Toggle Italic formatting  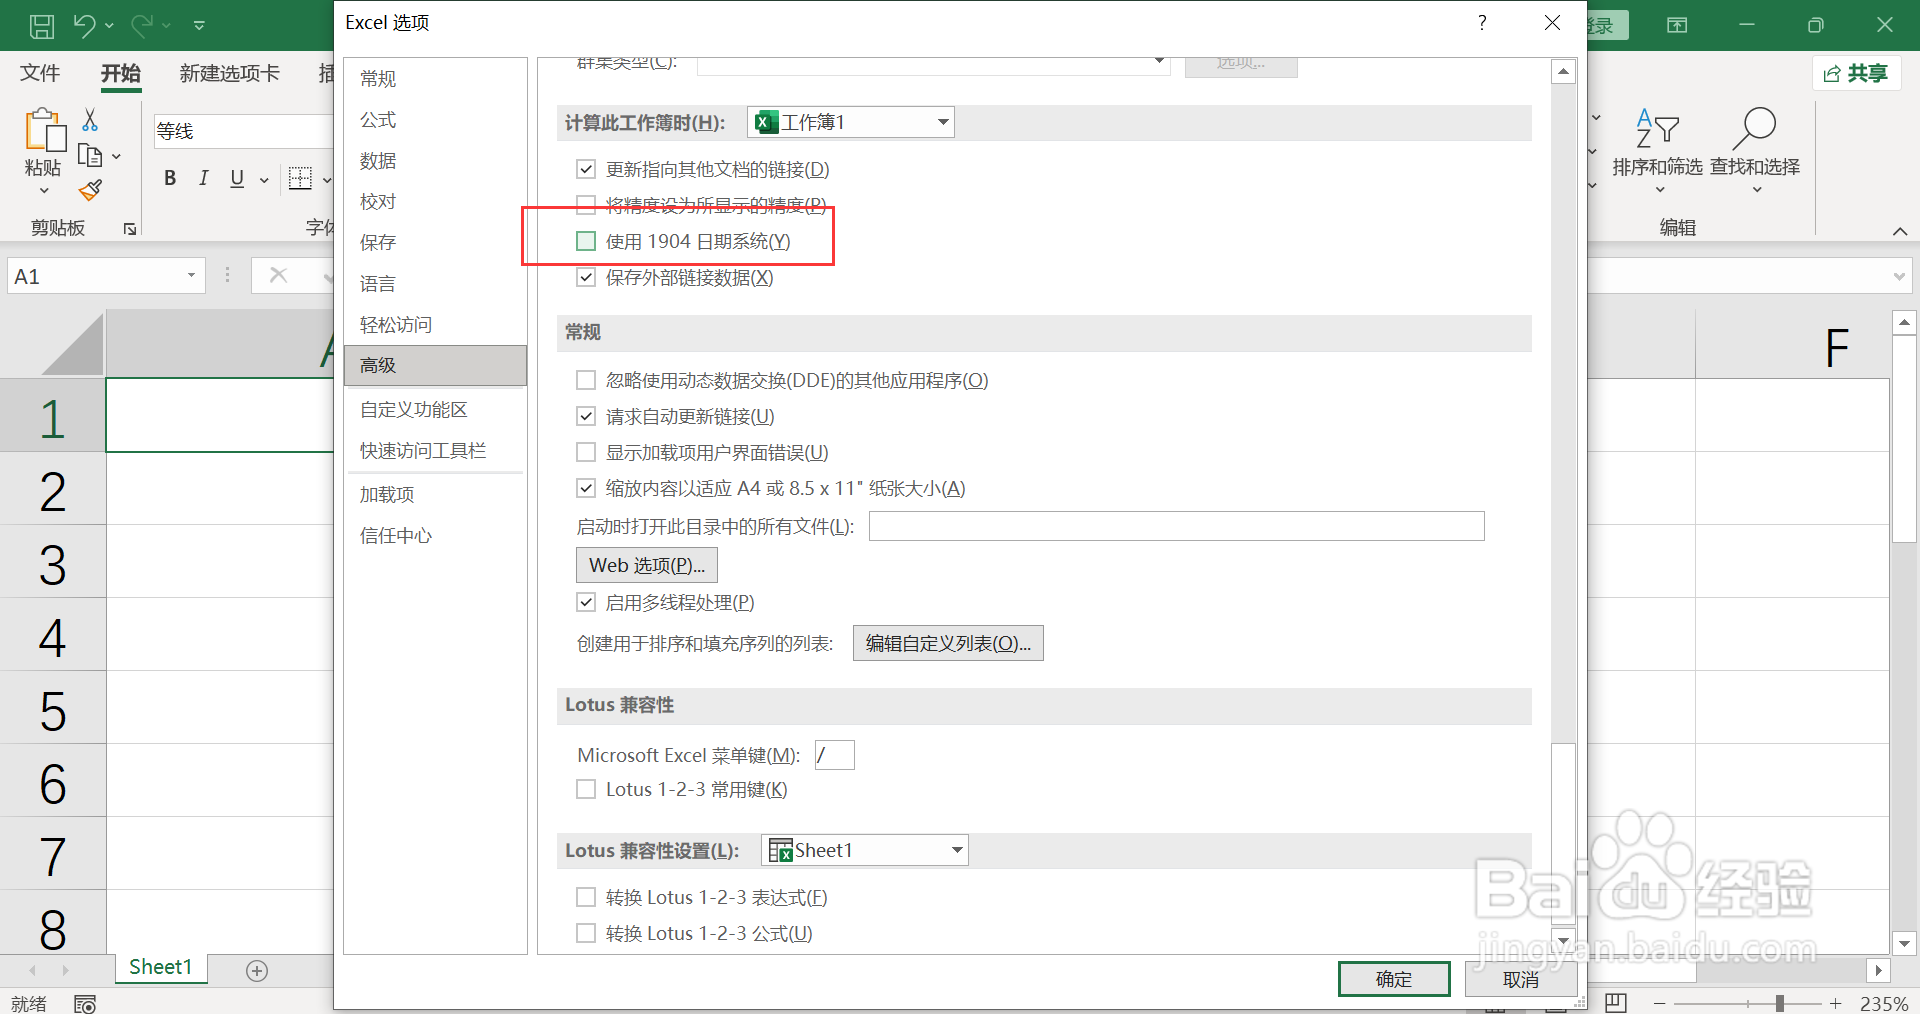(204, 178)
